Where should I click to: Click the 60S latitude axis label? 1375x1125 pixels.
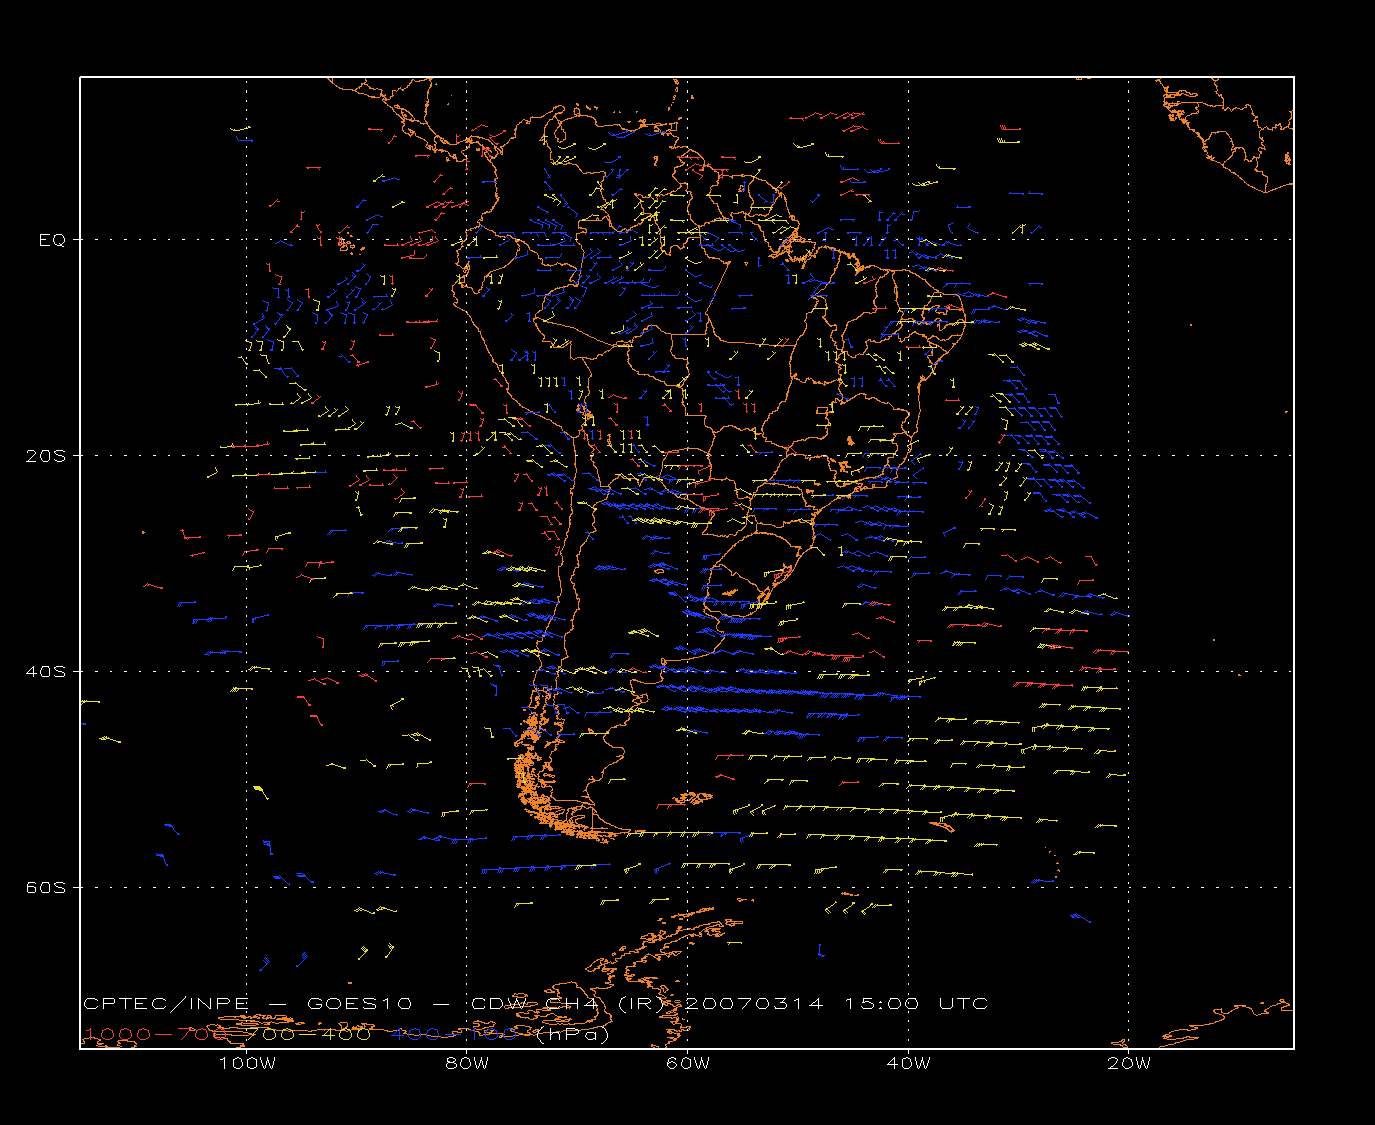(x=46, y=887)
